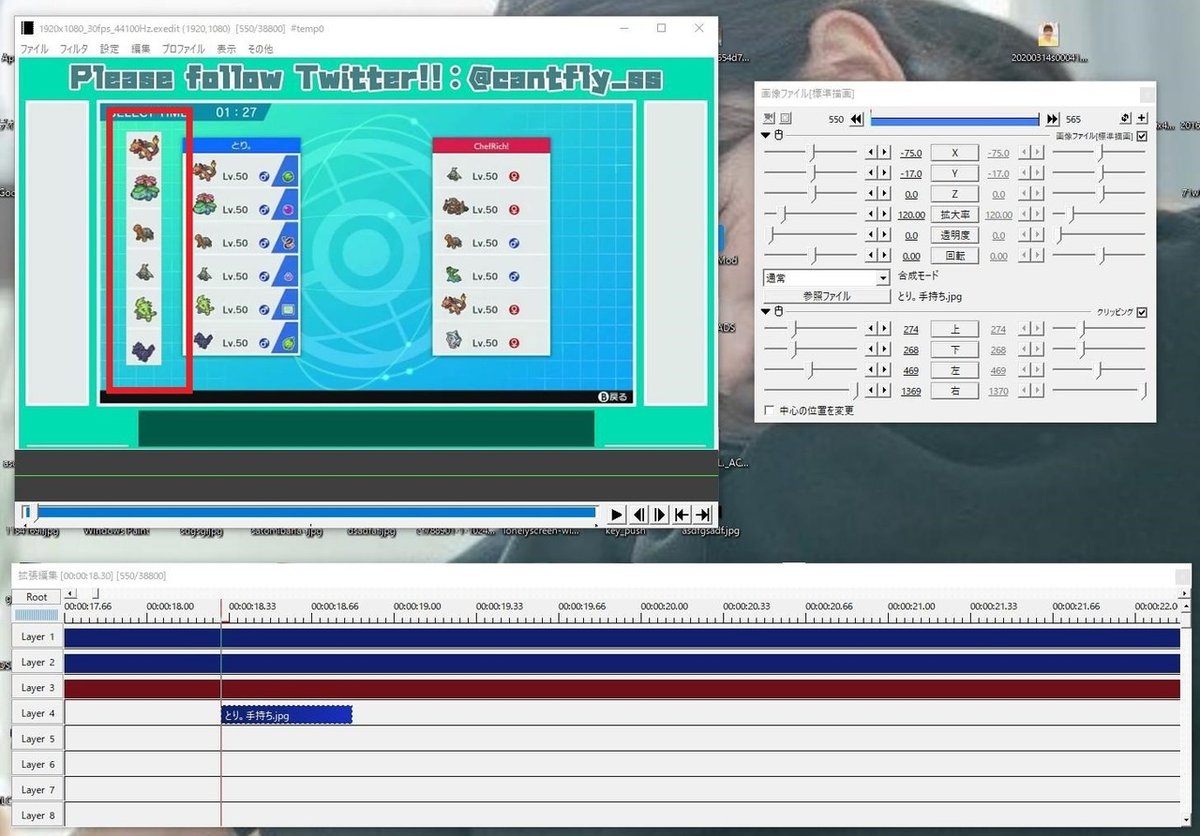
Task: Toggle visibility of Layer 4
Action: (38, 713)
